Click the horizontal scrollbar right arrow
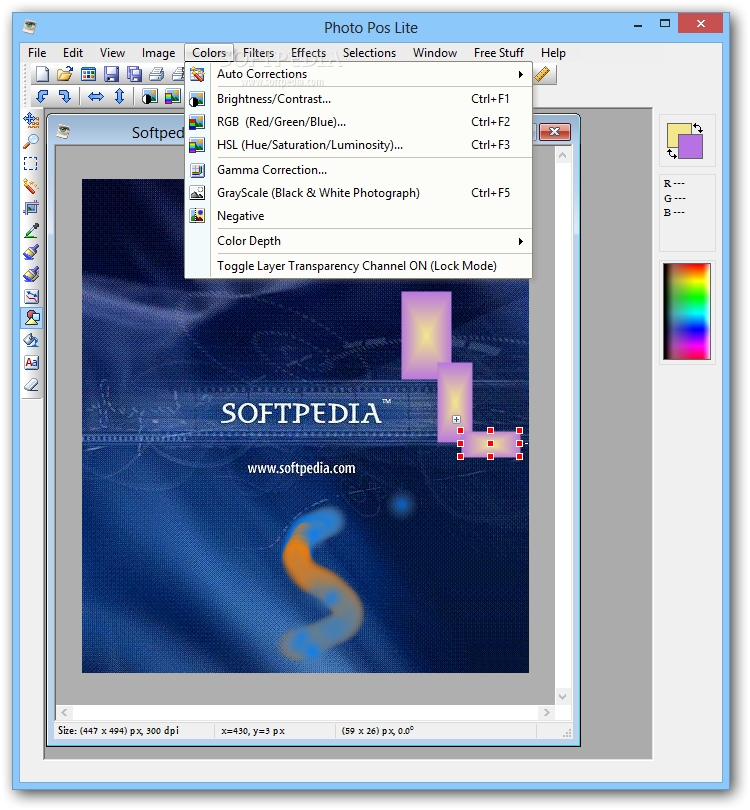750x810 pixels. click(x=546, y=713)
